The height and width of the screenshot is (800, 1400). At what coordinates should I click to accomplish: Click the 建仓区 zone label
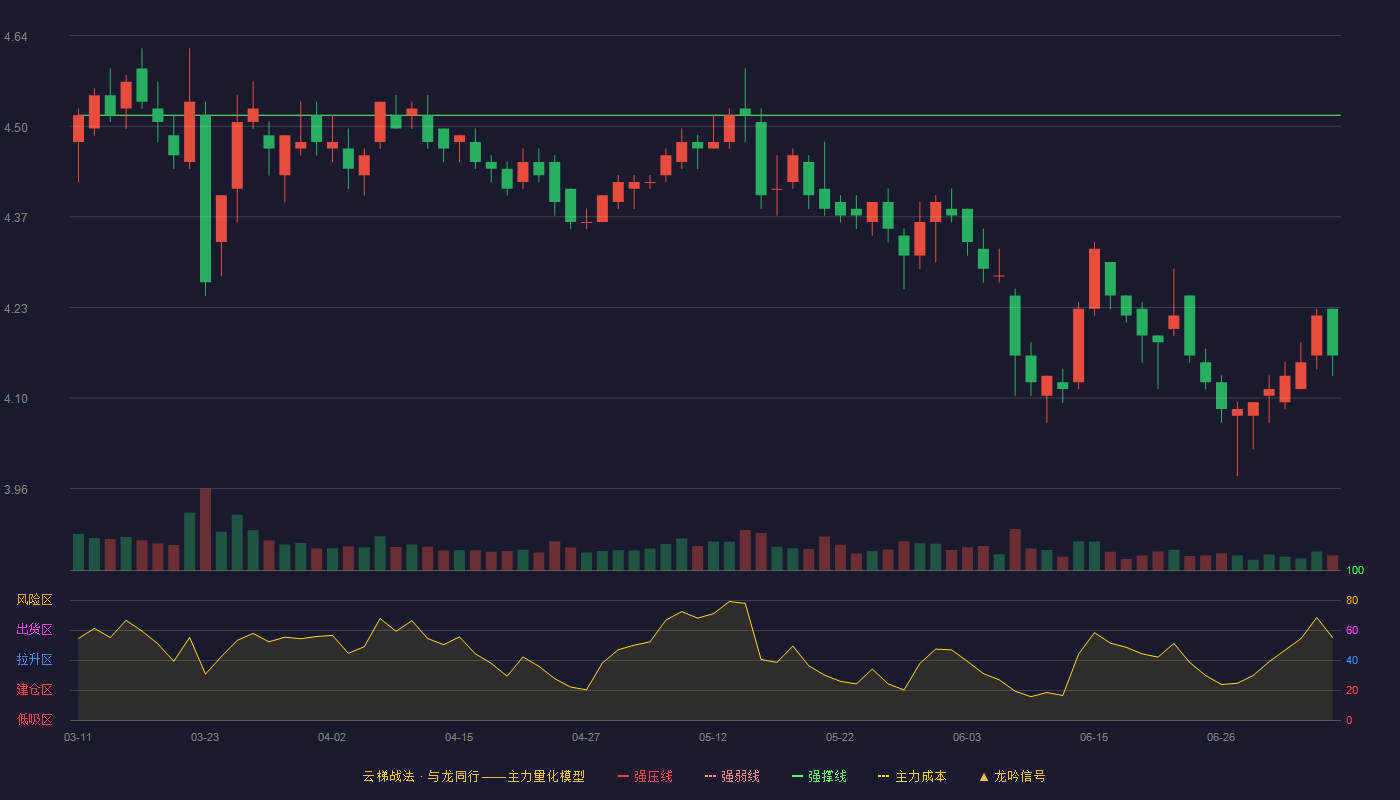(34, 690)
